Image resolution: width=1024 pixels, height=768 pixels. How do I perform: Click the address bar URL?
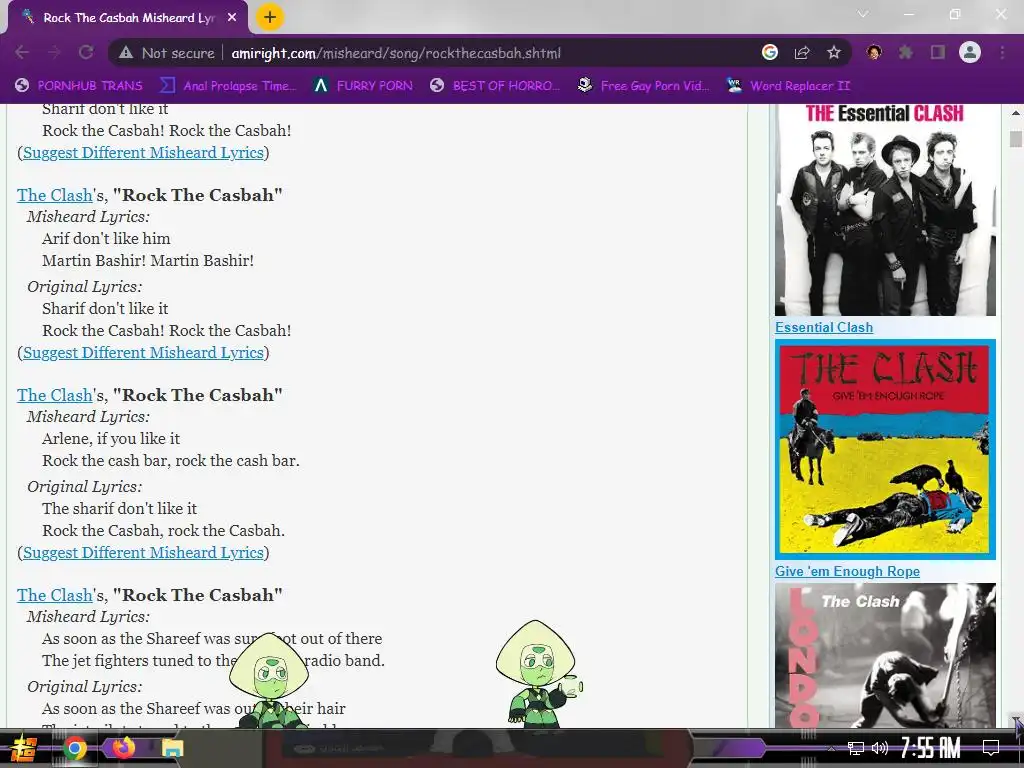396,53
